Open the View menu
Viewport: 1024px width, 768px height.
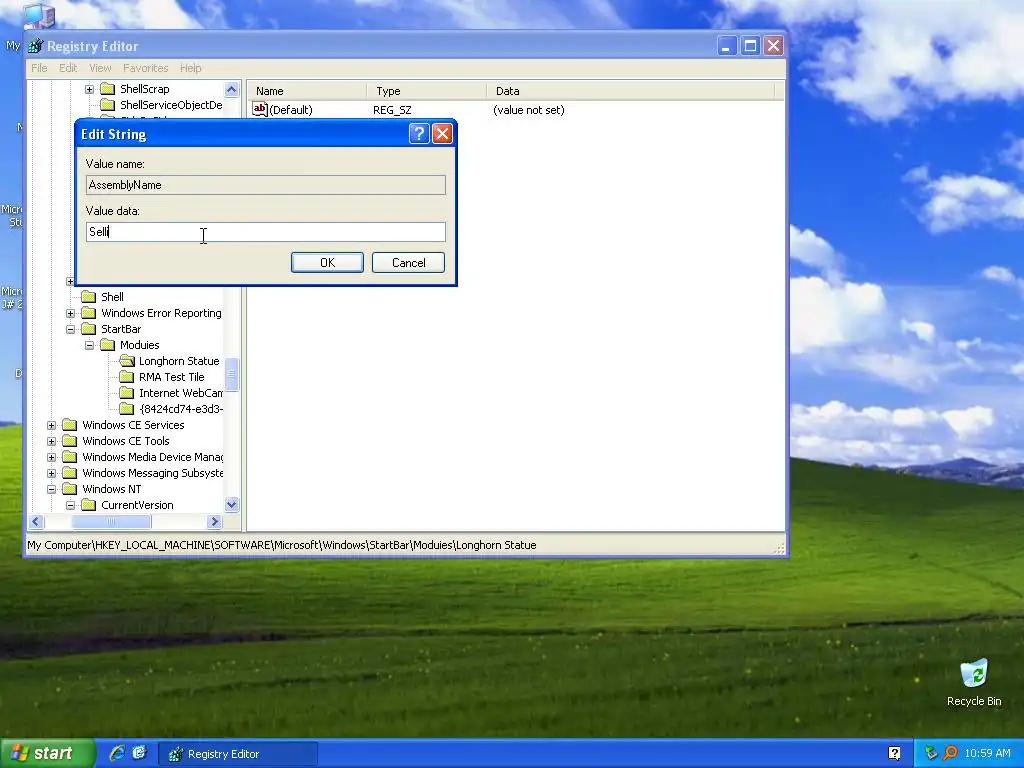tap(100, 68)
